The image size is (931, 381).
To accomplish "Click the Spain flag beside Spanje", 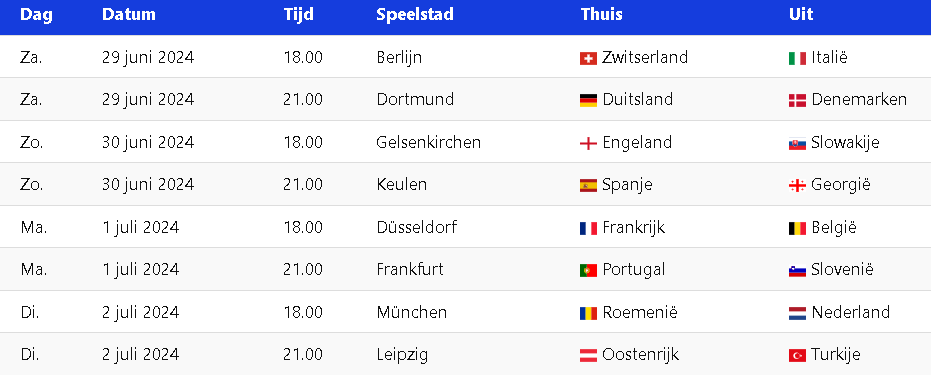I will coord(588,186).
